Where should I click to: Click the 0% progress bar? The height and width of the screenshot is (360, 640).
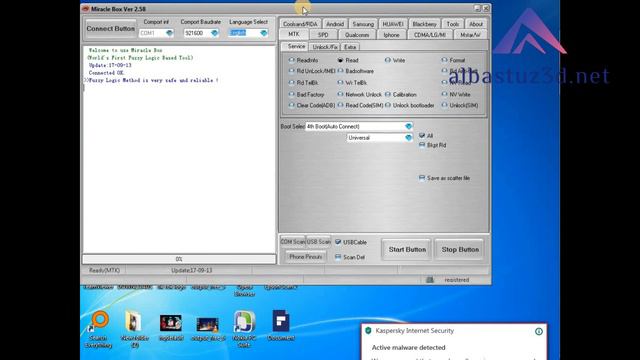pos(179,259)
